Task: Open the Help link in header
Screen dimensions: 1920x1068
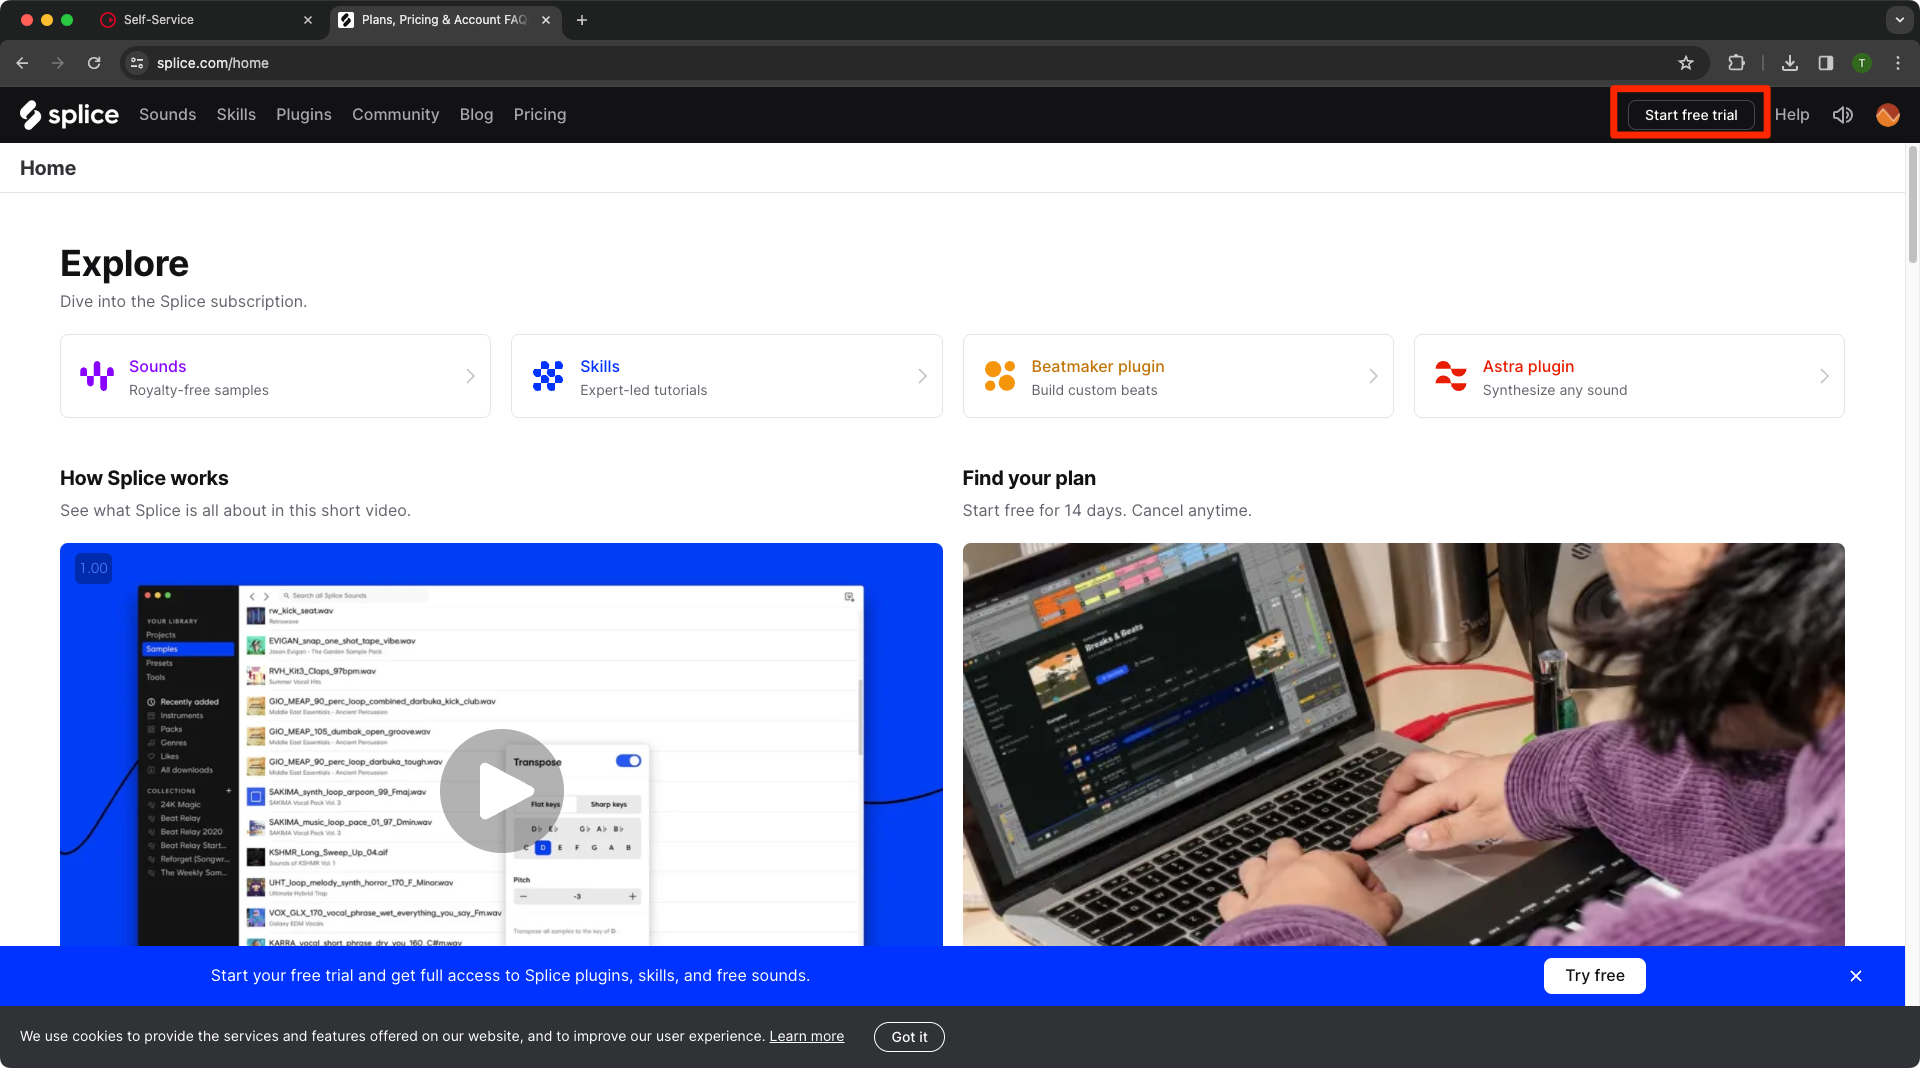Action: click(x=1792, y=115)
